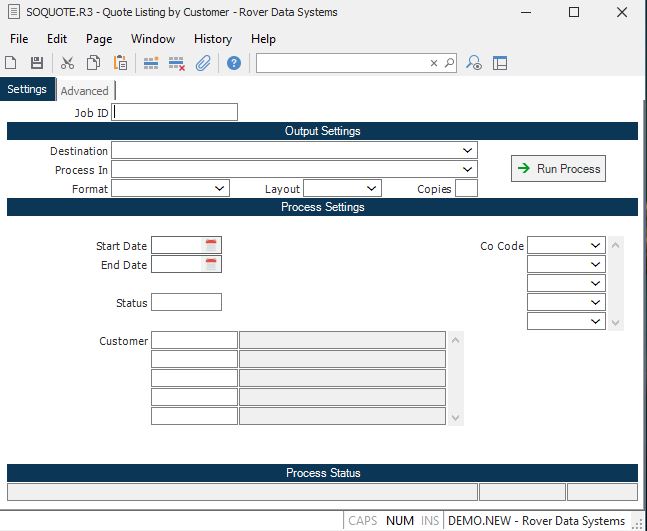Expand the Destination dropdown
The image size is (647, 531).
point(468,150)
